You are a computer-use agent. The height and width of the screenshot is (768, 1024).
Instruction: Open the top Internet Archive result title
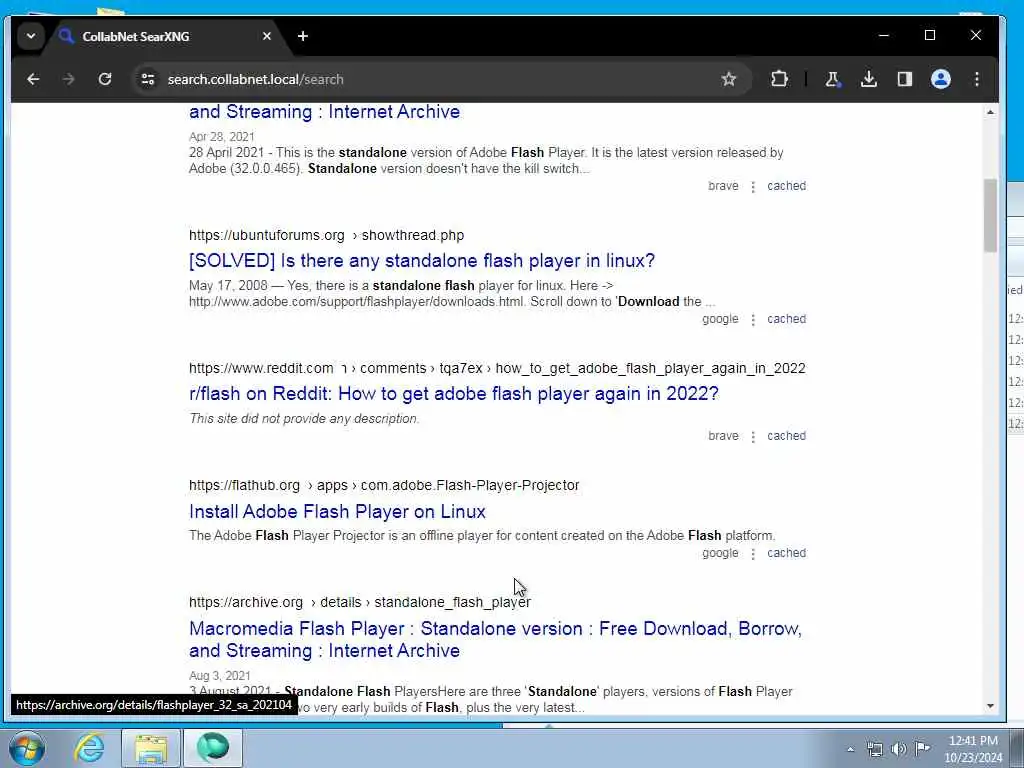coord(324,112)
